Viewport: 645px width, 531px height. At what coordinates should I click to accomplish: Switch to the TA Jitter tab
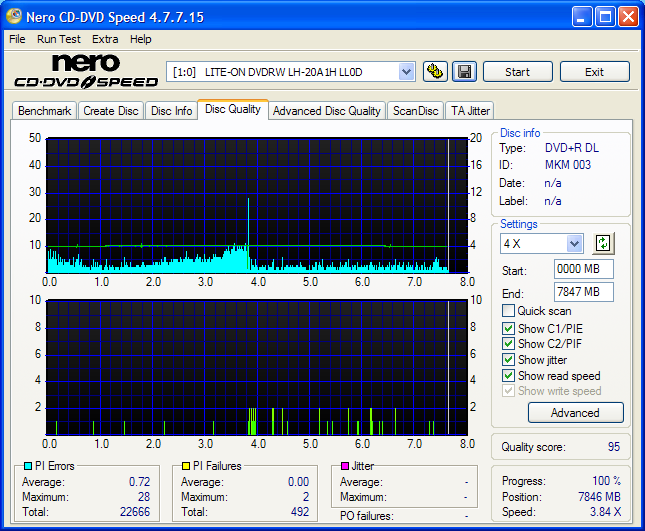click(470, 111)
